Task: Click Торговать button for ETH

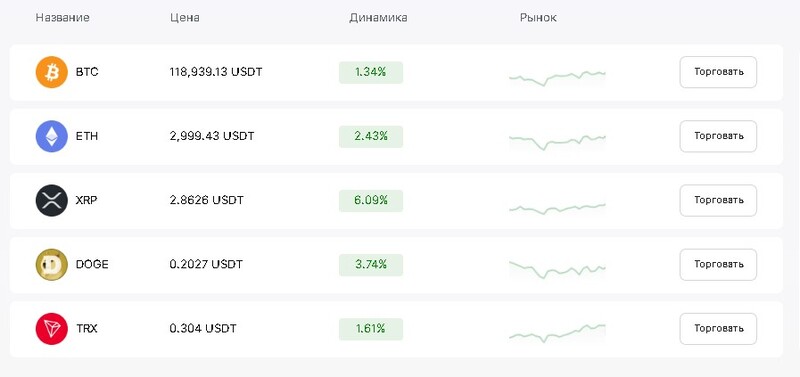Action: [718, 136]
